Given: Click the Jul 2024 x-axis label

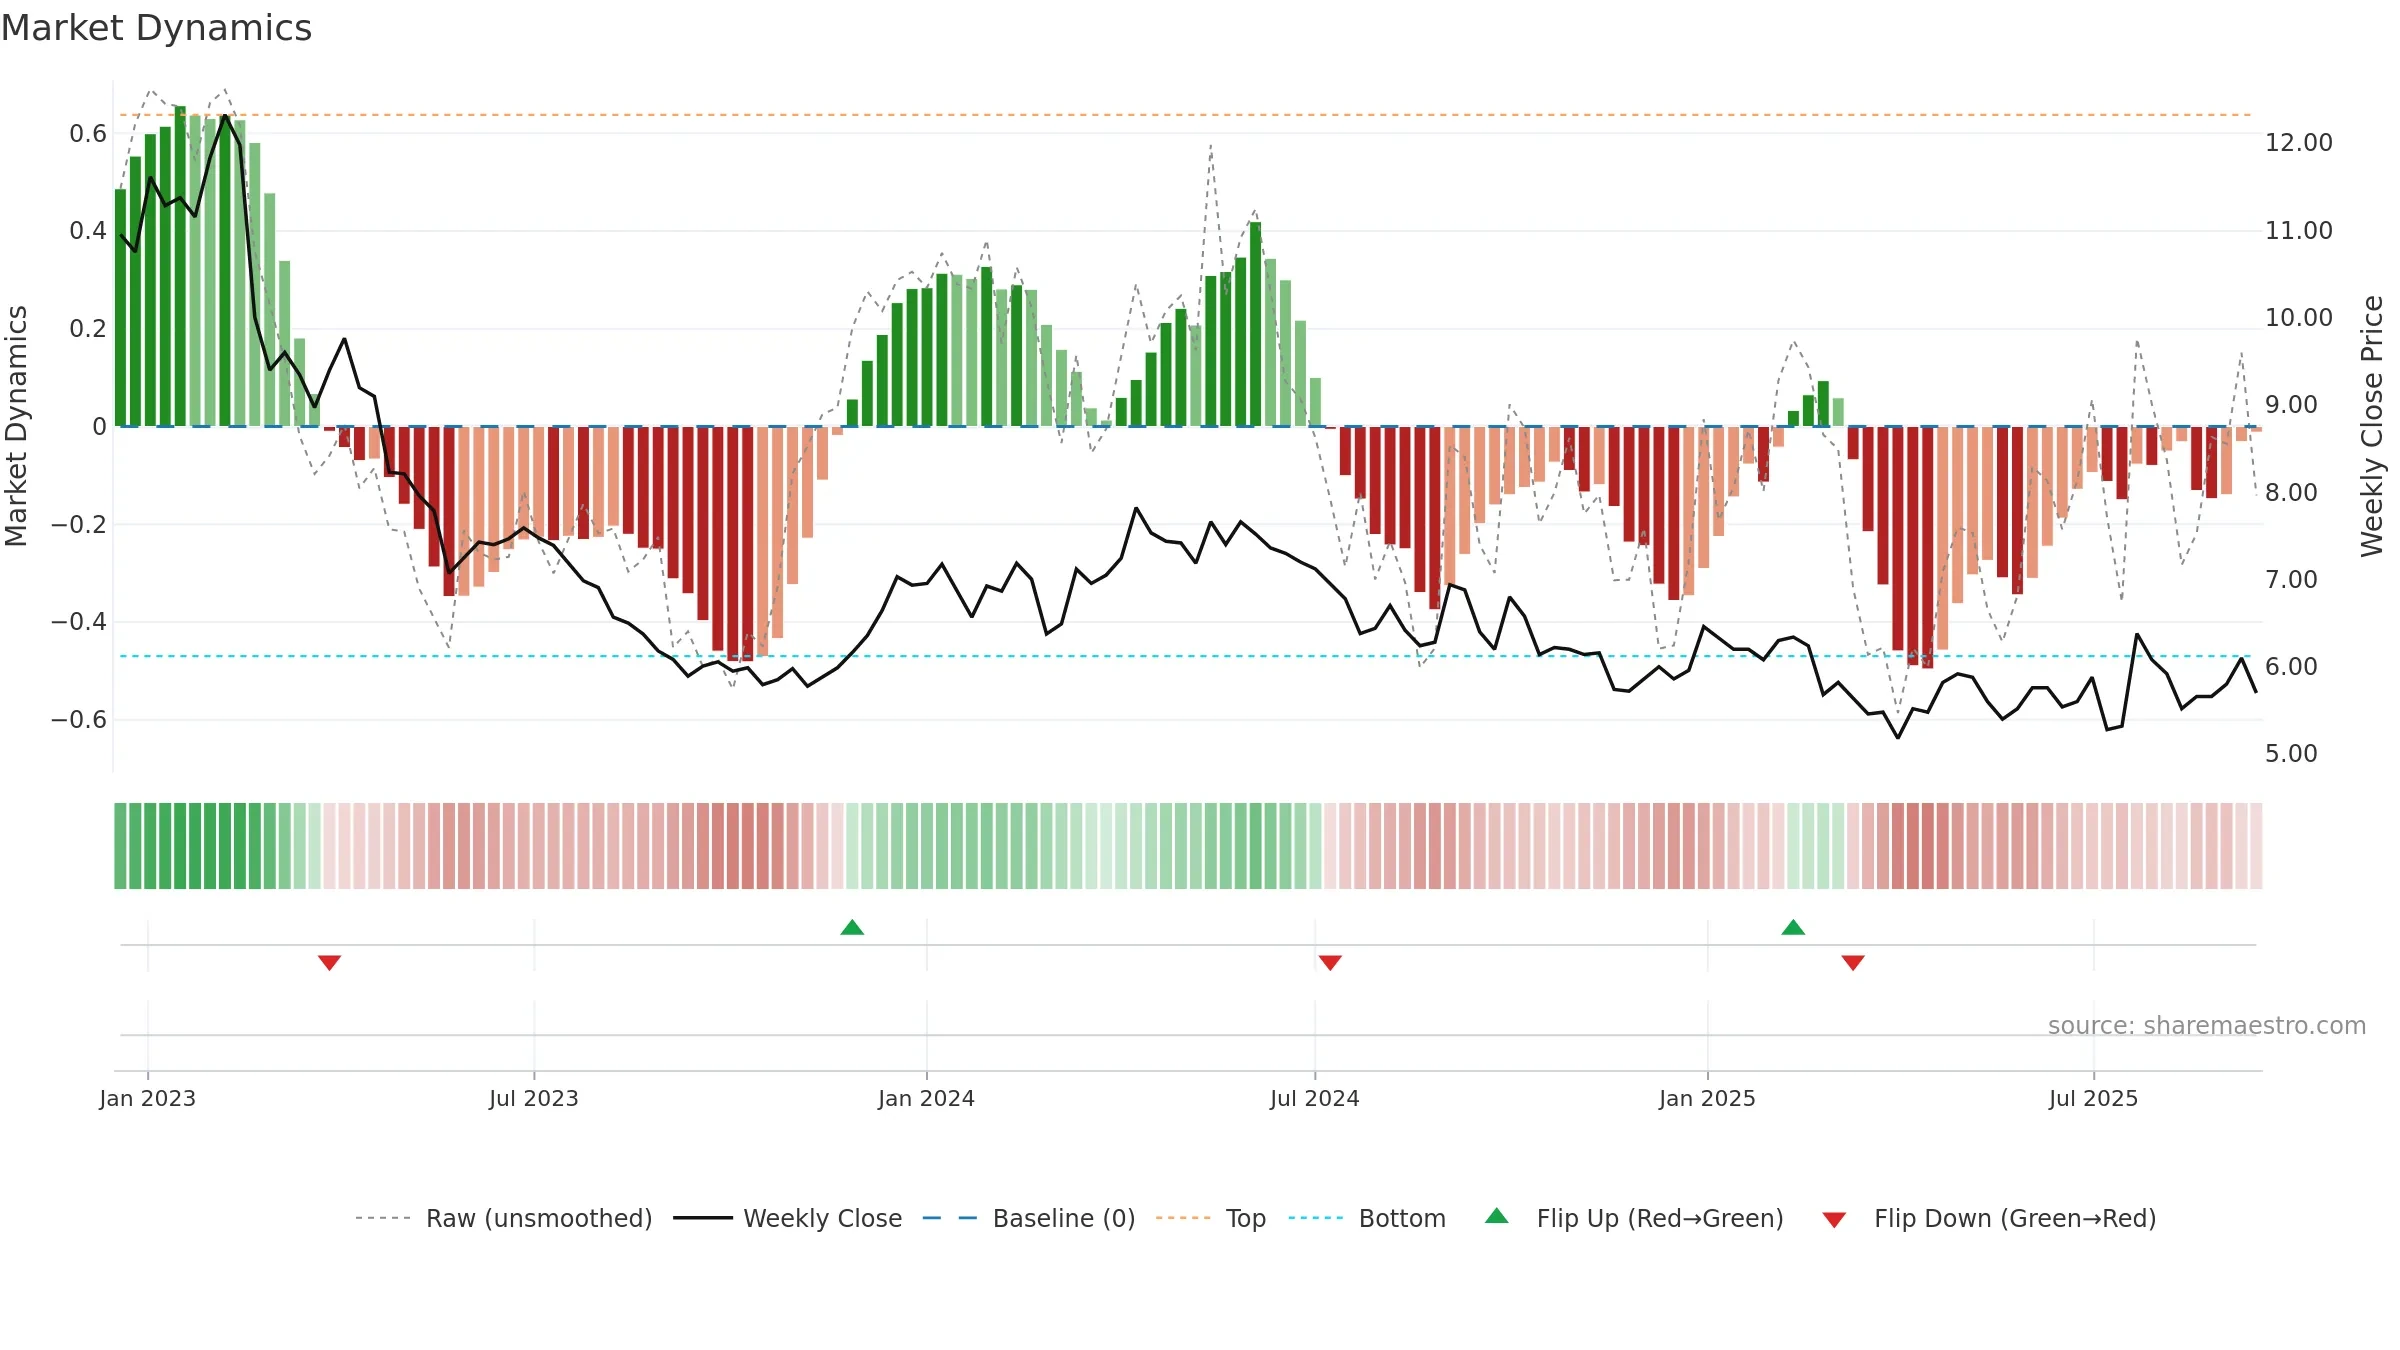Looking at the screenshot, I should pos(1315,1099).
